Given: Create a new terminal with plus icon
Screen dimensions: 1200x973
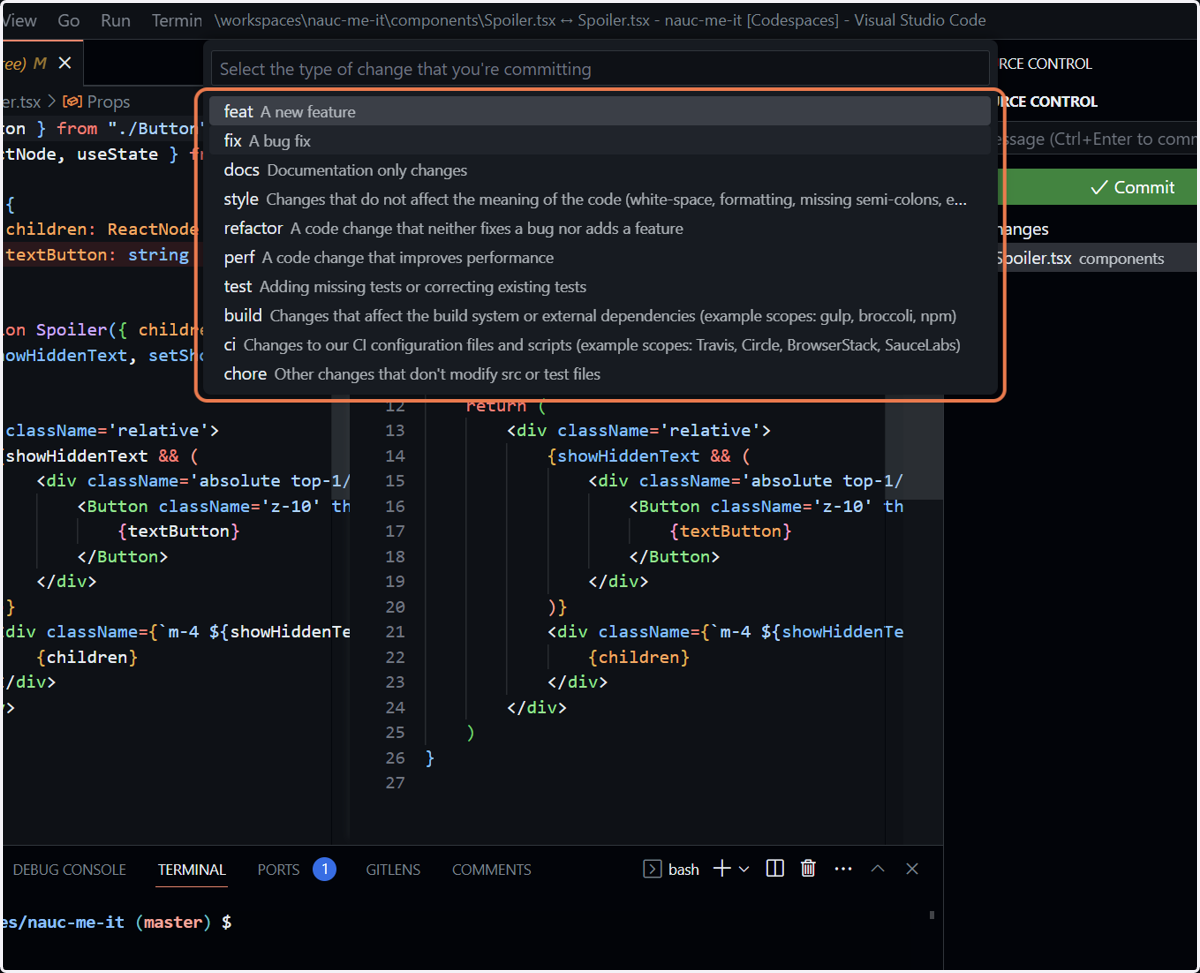Looking at the screenshot, I should click(722, 869).
